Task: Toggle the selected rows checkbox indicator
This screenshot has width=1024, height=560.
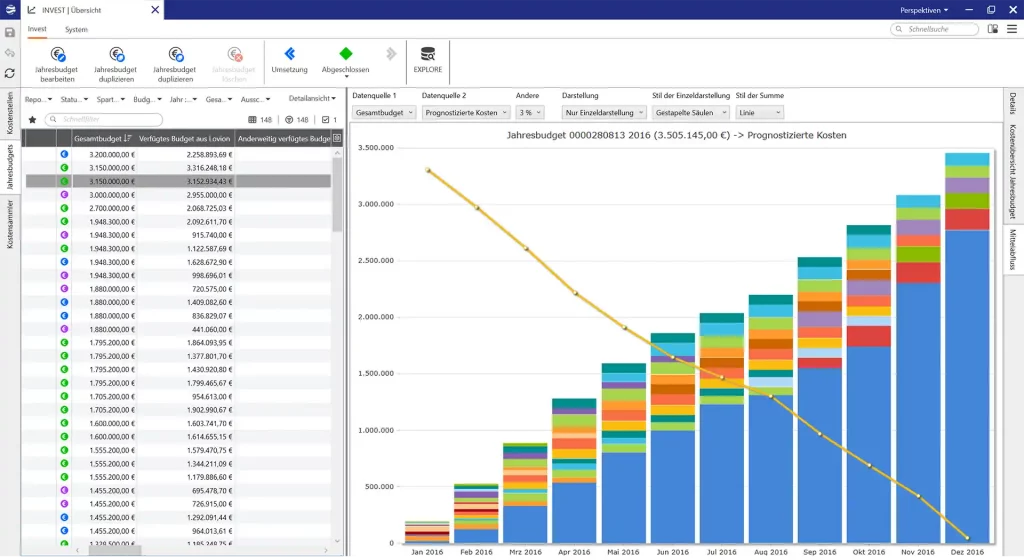Action: [x=325, y=119]
